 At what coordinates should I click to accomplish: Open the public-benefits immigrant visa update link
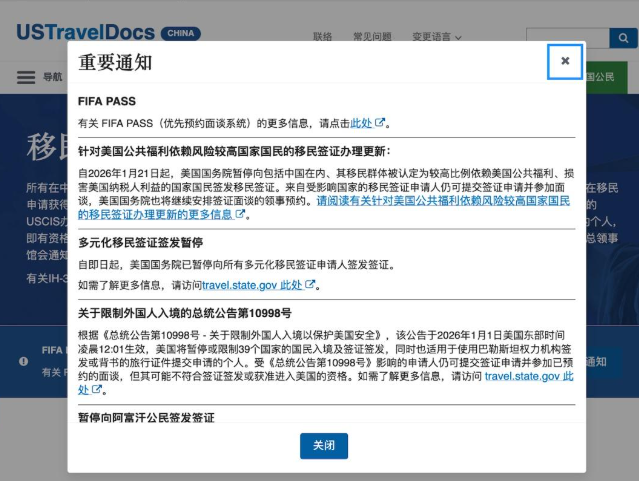pyautogui.click(x=443, y=201)
